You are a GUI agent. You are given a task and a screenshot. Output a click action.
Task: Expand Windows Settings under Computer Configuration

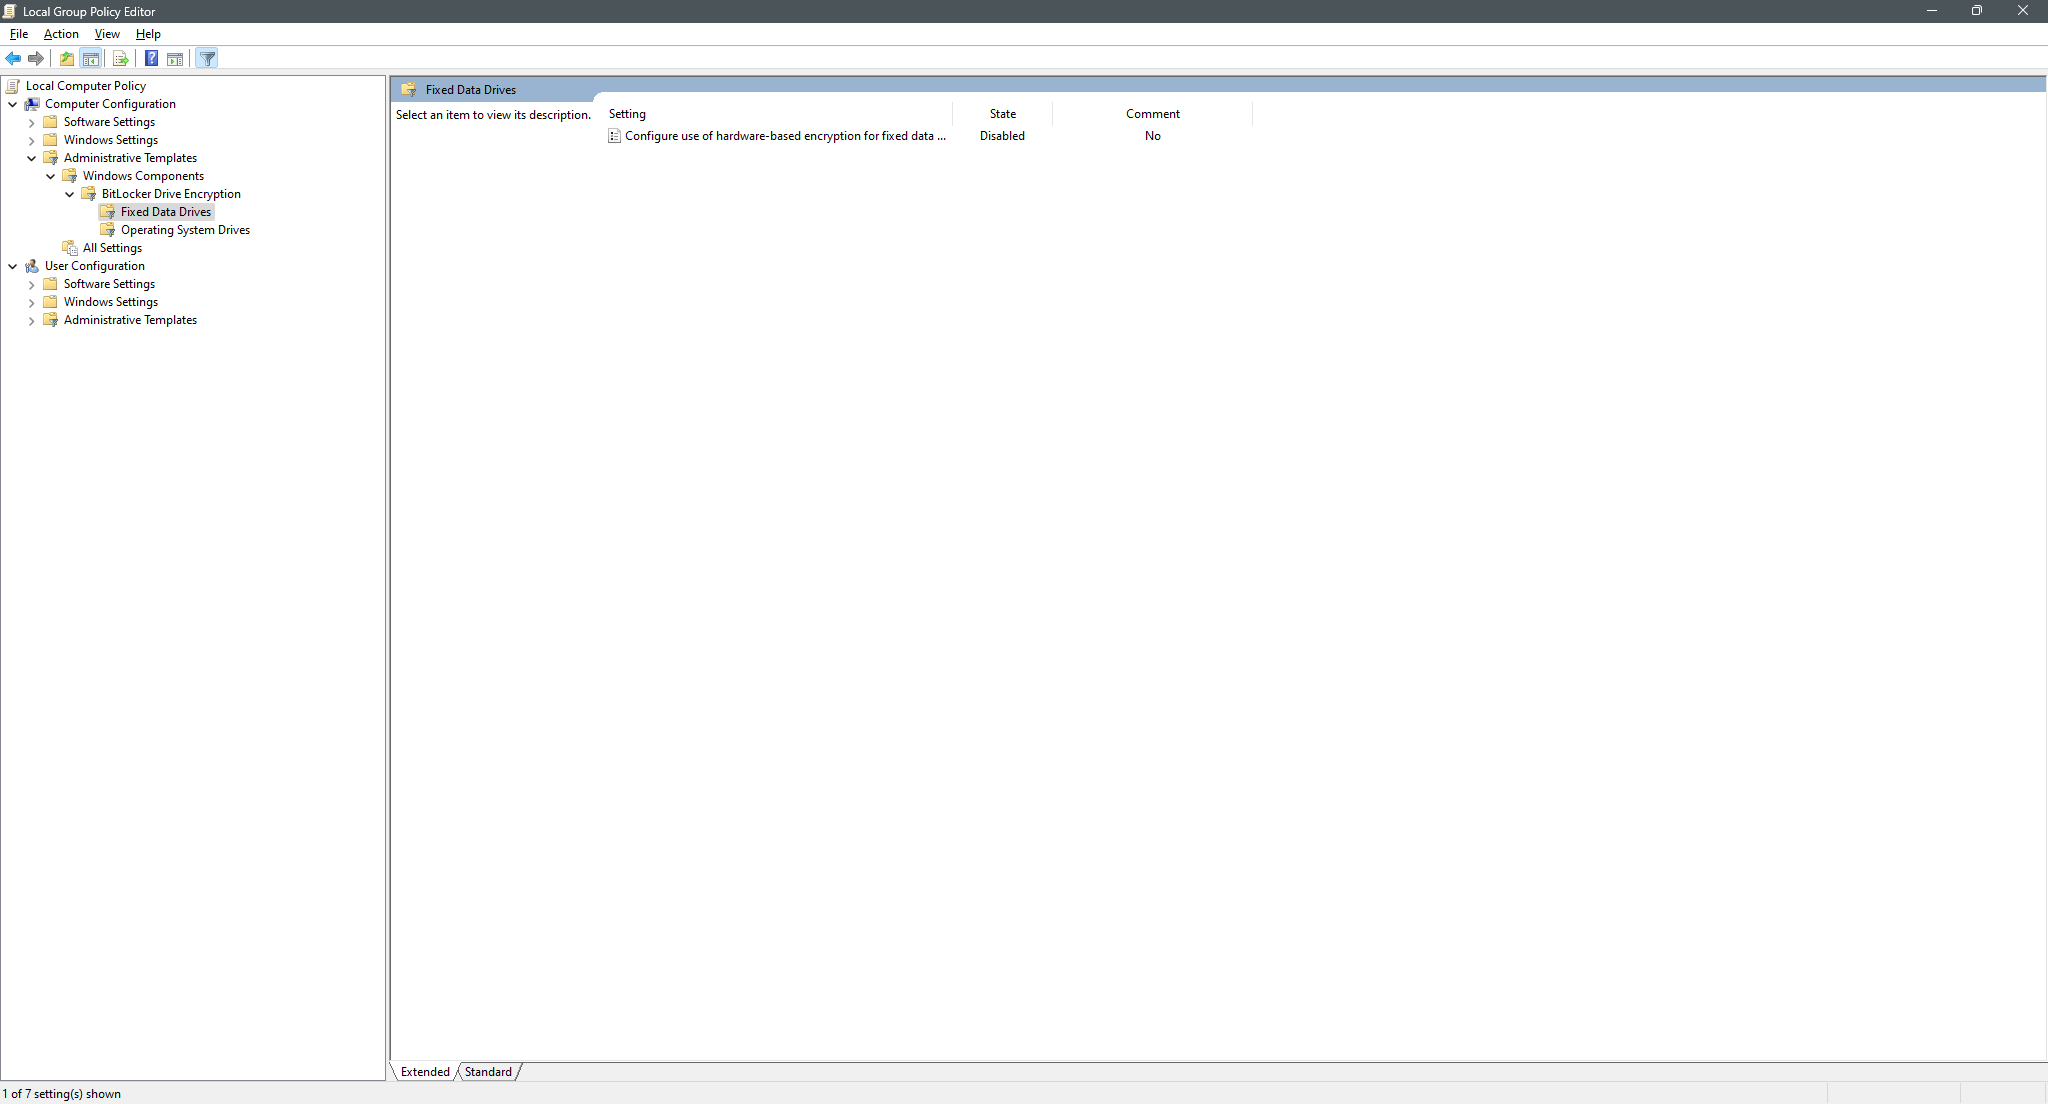point(32,140)
